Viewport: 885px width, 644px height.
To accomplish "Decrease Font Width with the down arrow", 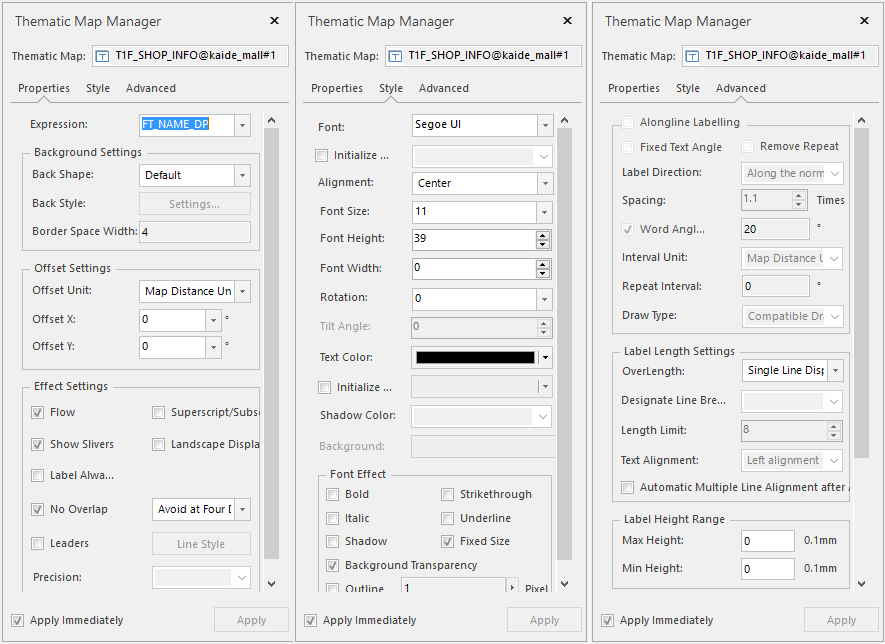I will [x=543, y=273].
